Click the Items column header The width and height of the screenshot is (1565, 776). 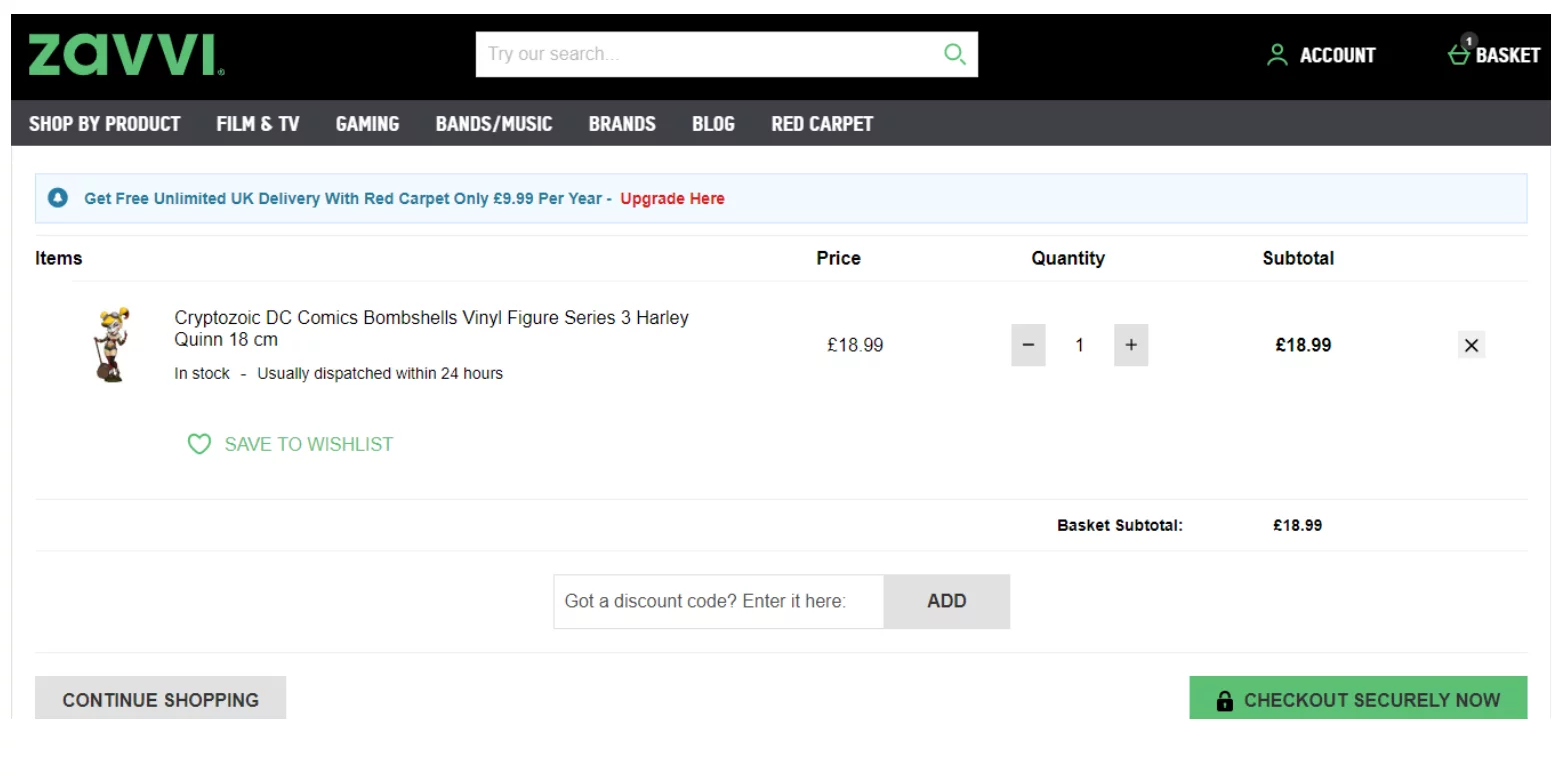click(59, 258)
